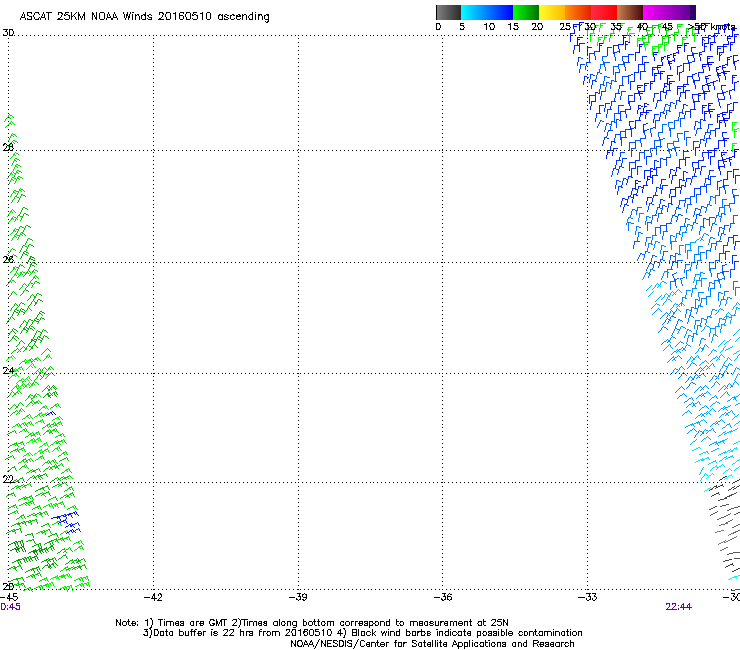740x650 pixels.
Task: Click legend scale value 15
Action: coord(513,27)
